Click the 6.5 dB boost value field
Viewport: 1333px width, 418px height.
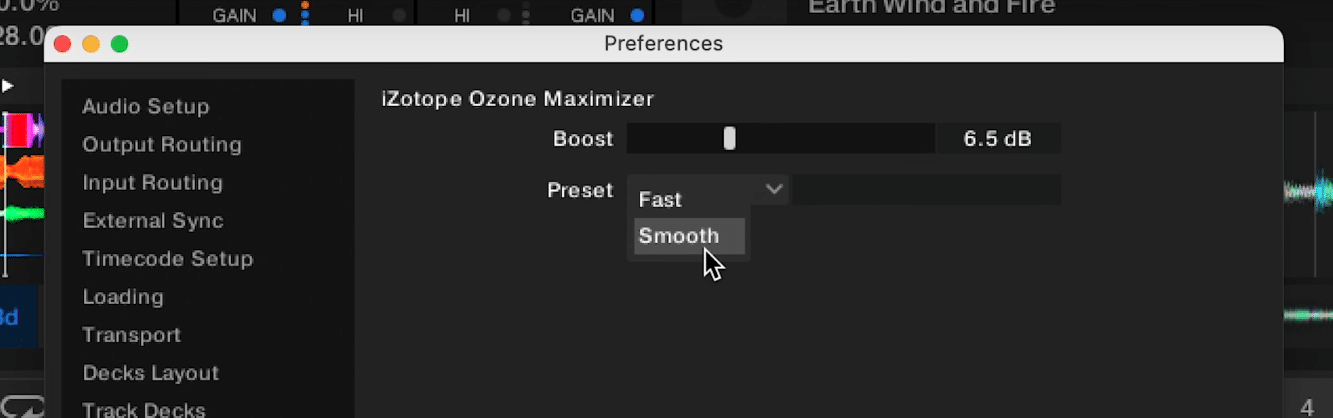click(997, 138)
